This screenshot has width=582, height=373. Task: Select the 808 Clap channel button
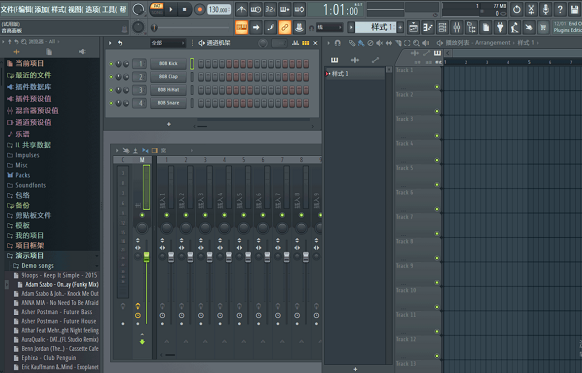click(x=168, y=76)
